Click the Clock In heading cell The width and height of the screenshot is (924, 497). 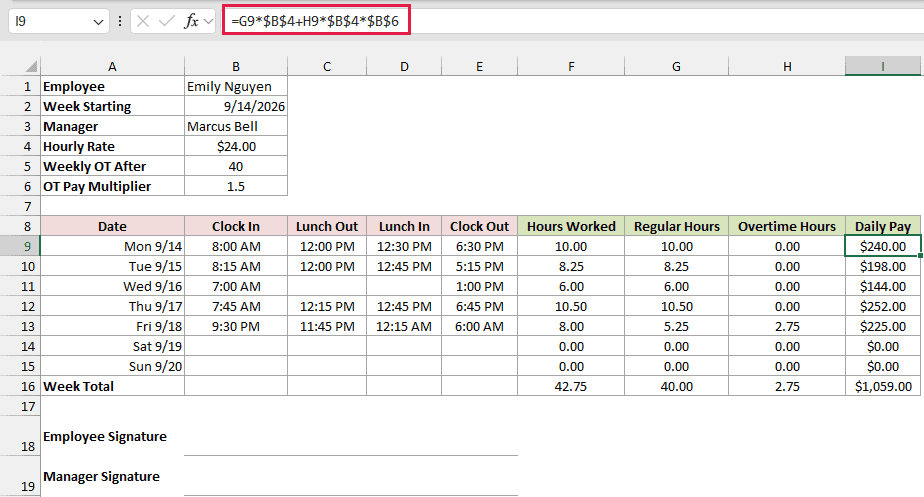[x=236, y=226]
